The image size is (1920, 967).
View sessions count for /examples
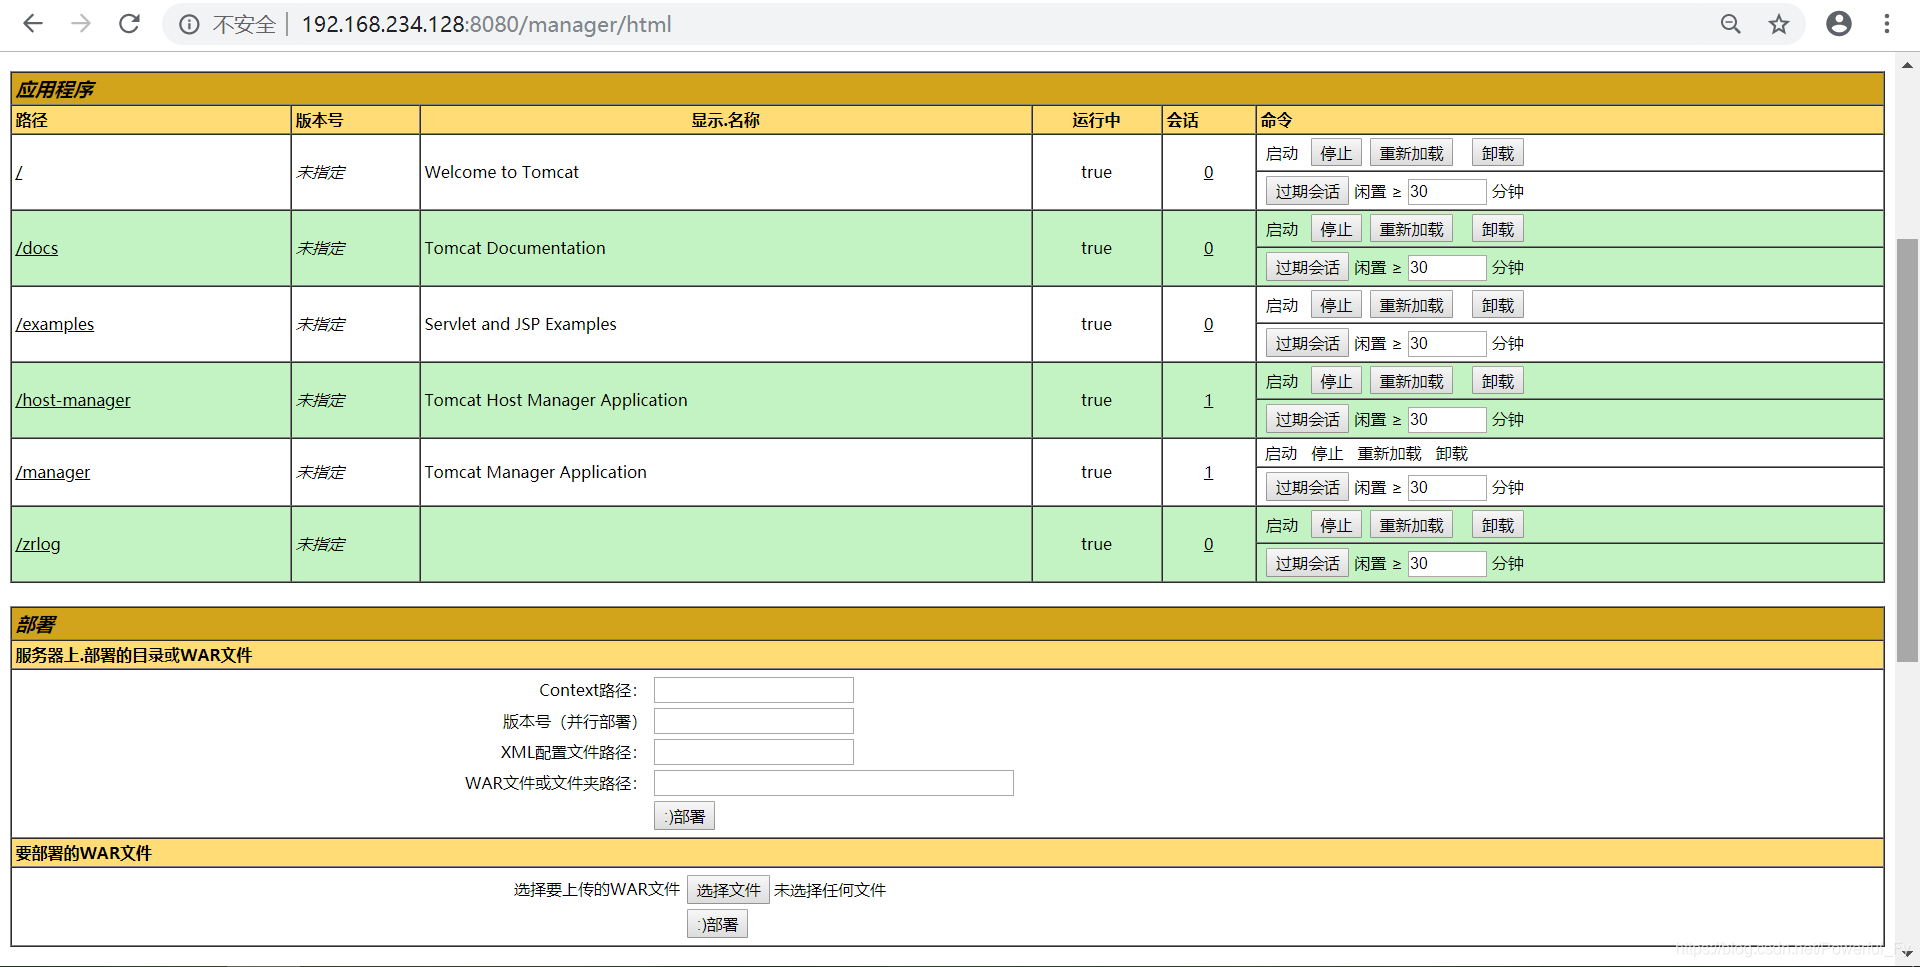[x=1208, y=324]
